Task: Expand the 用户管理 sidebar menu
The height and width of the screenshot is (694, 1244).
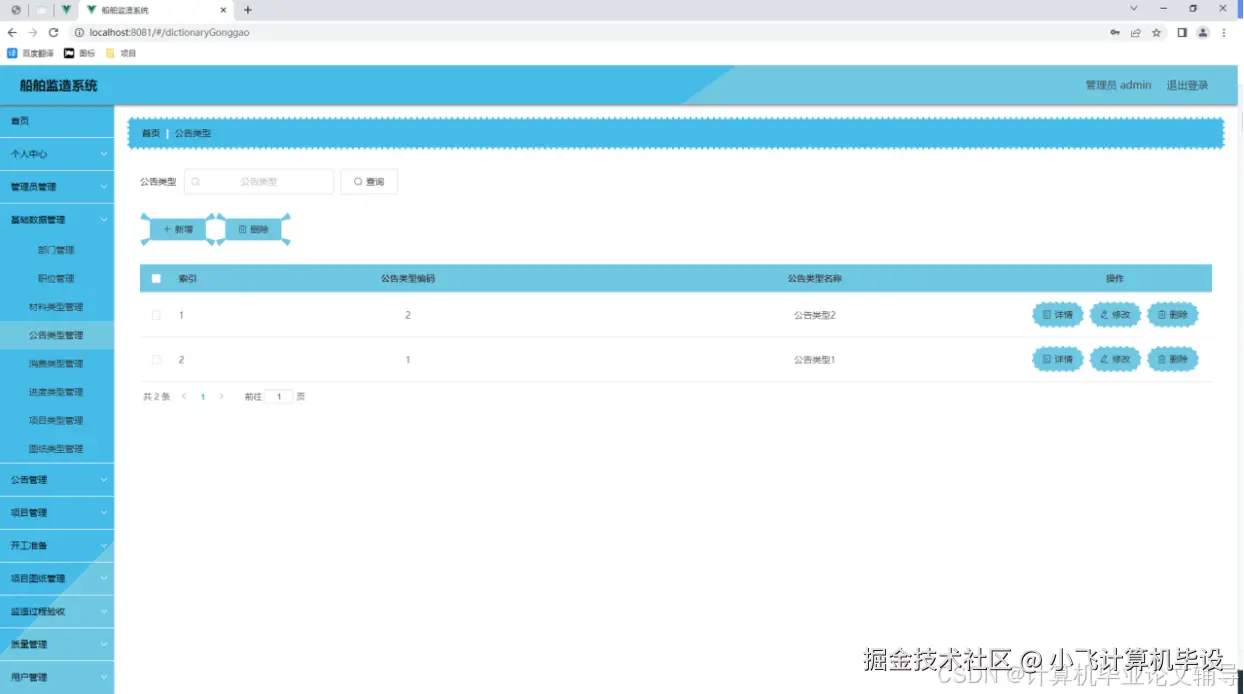Action: [x=57, y=677]
